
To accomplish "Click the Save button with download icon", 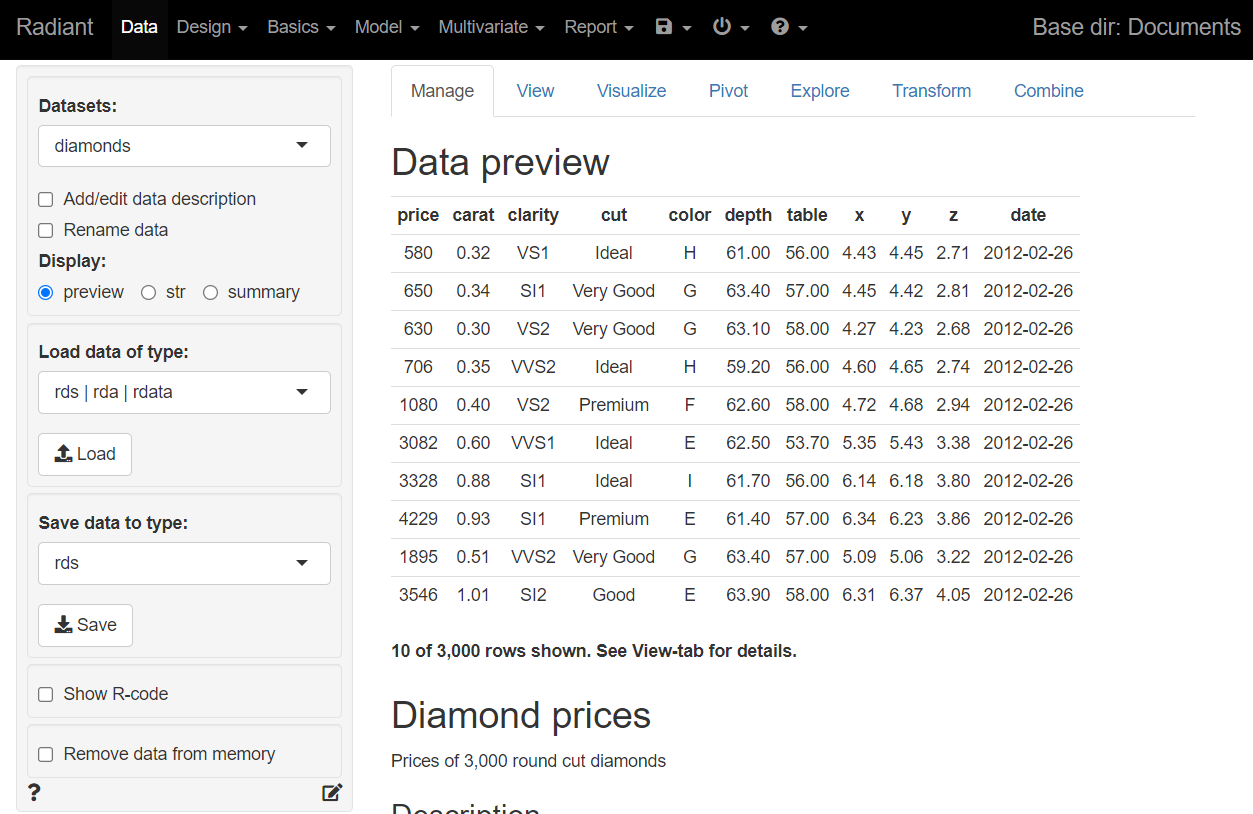I will (x=85, y=625).
